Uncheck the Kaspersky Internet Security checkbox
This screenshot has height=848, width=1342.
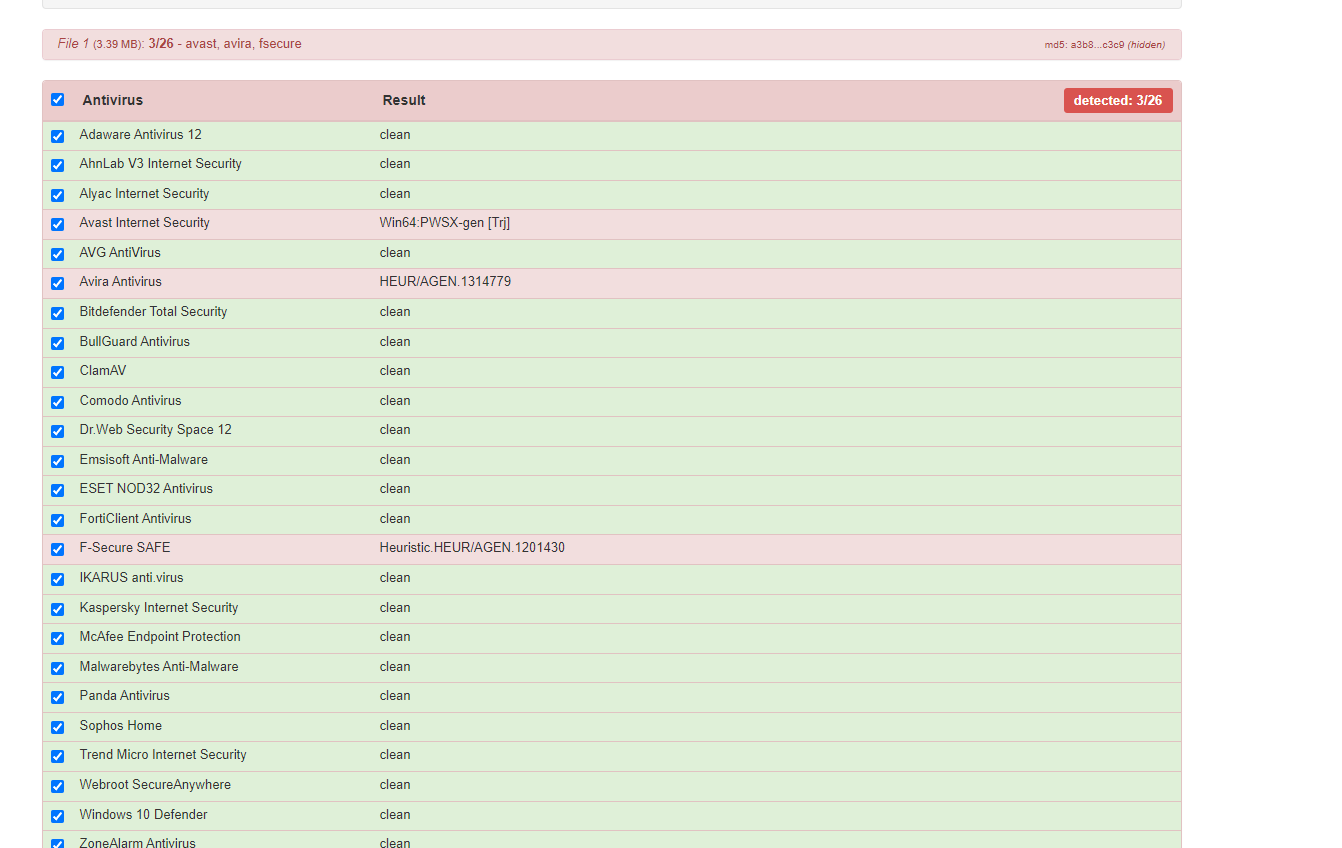point(57,609)
